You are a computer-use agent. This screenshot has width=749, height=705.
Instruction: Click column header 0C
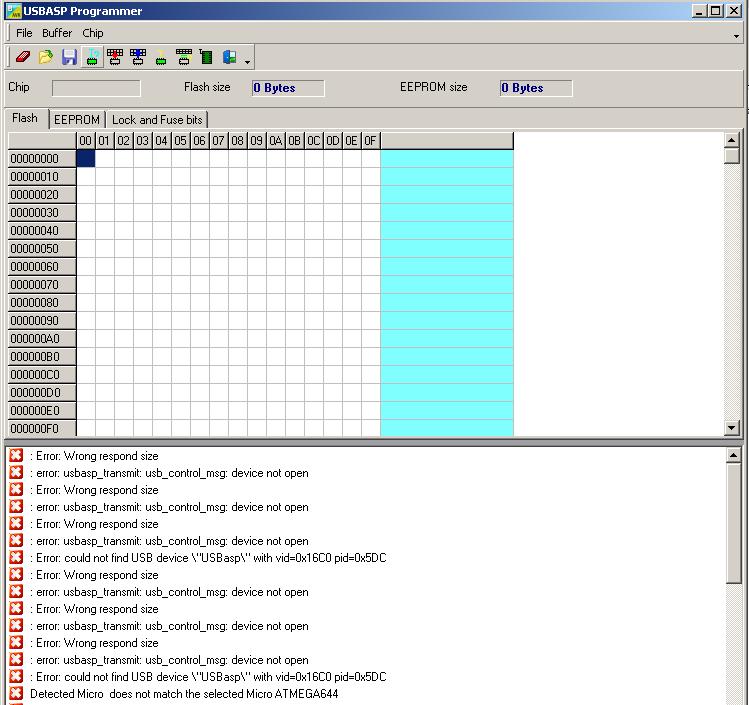click(313, 141)
